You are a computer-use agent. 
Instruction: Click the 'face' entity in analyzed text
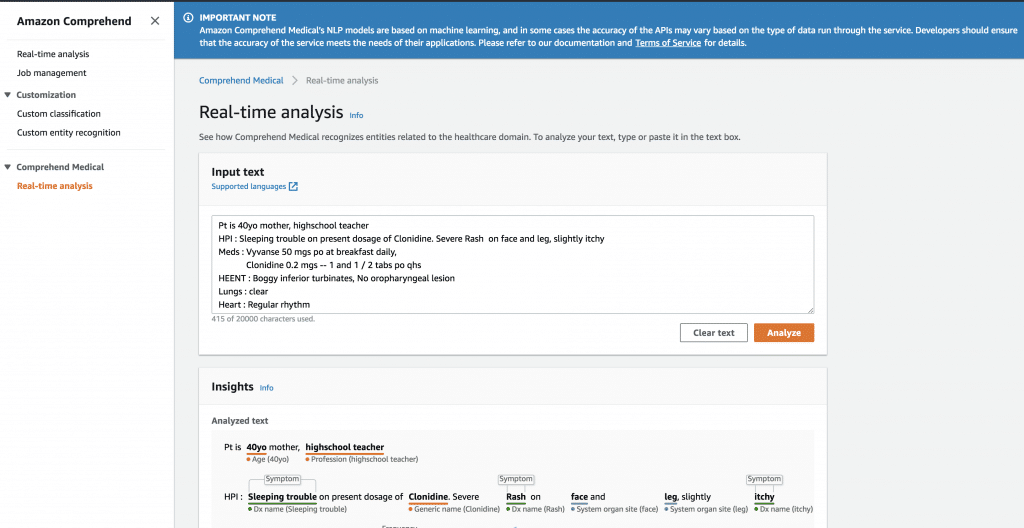[579, 497]
